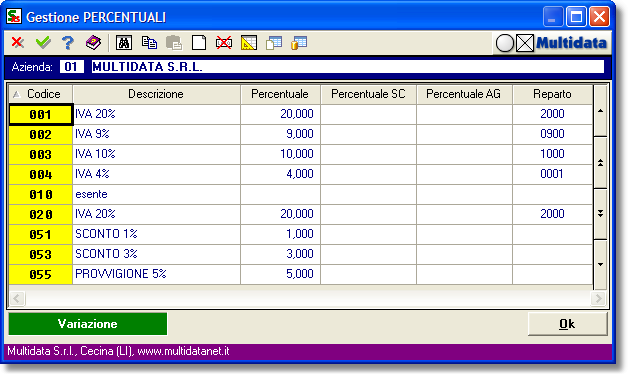Click the yellow ruler design icon
This screenshot has width=628, height=376.
click(249, 42)
